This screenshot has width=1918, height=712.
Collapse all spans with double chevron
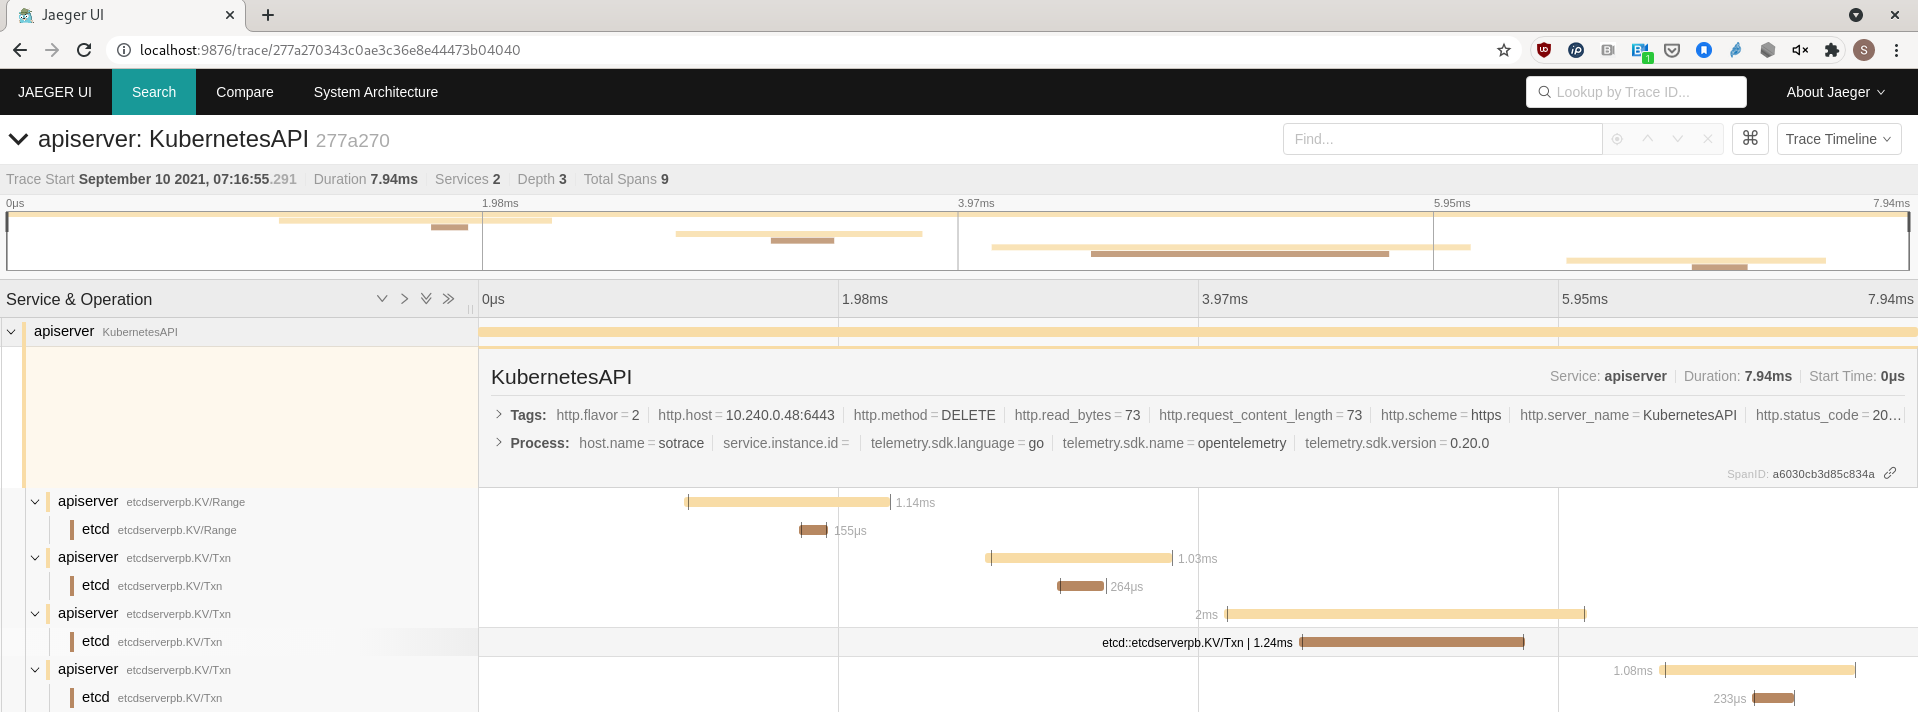[x=448, y=299]
